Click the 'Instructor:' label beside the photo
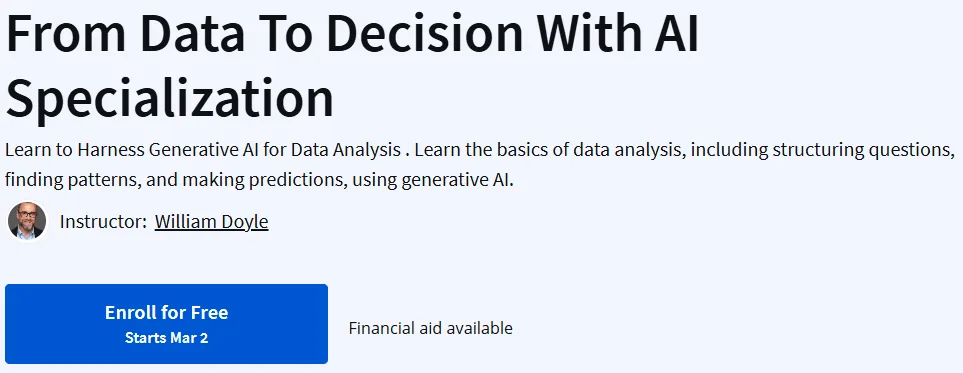 [103, 221]
